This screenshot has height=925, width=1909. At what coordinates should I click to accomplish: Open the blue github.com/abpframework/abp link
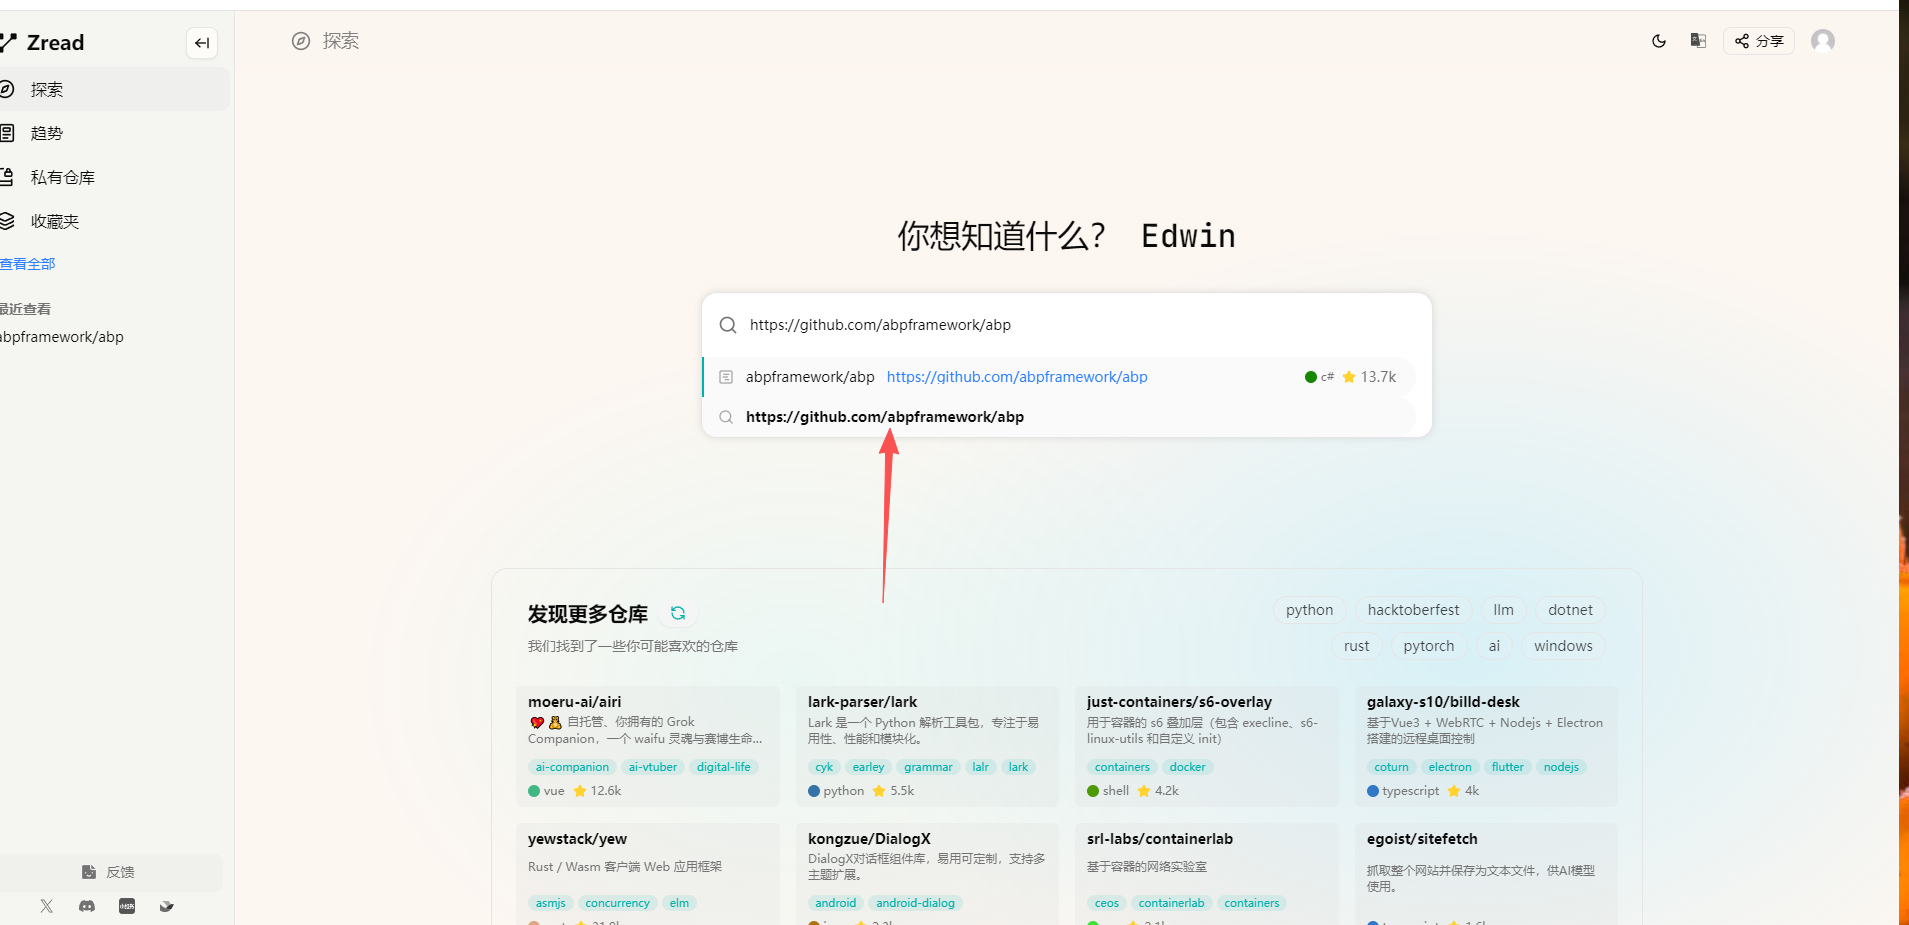(x=1017, y=377)
